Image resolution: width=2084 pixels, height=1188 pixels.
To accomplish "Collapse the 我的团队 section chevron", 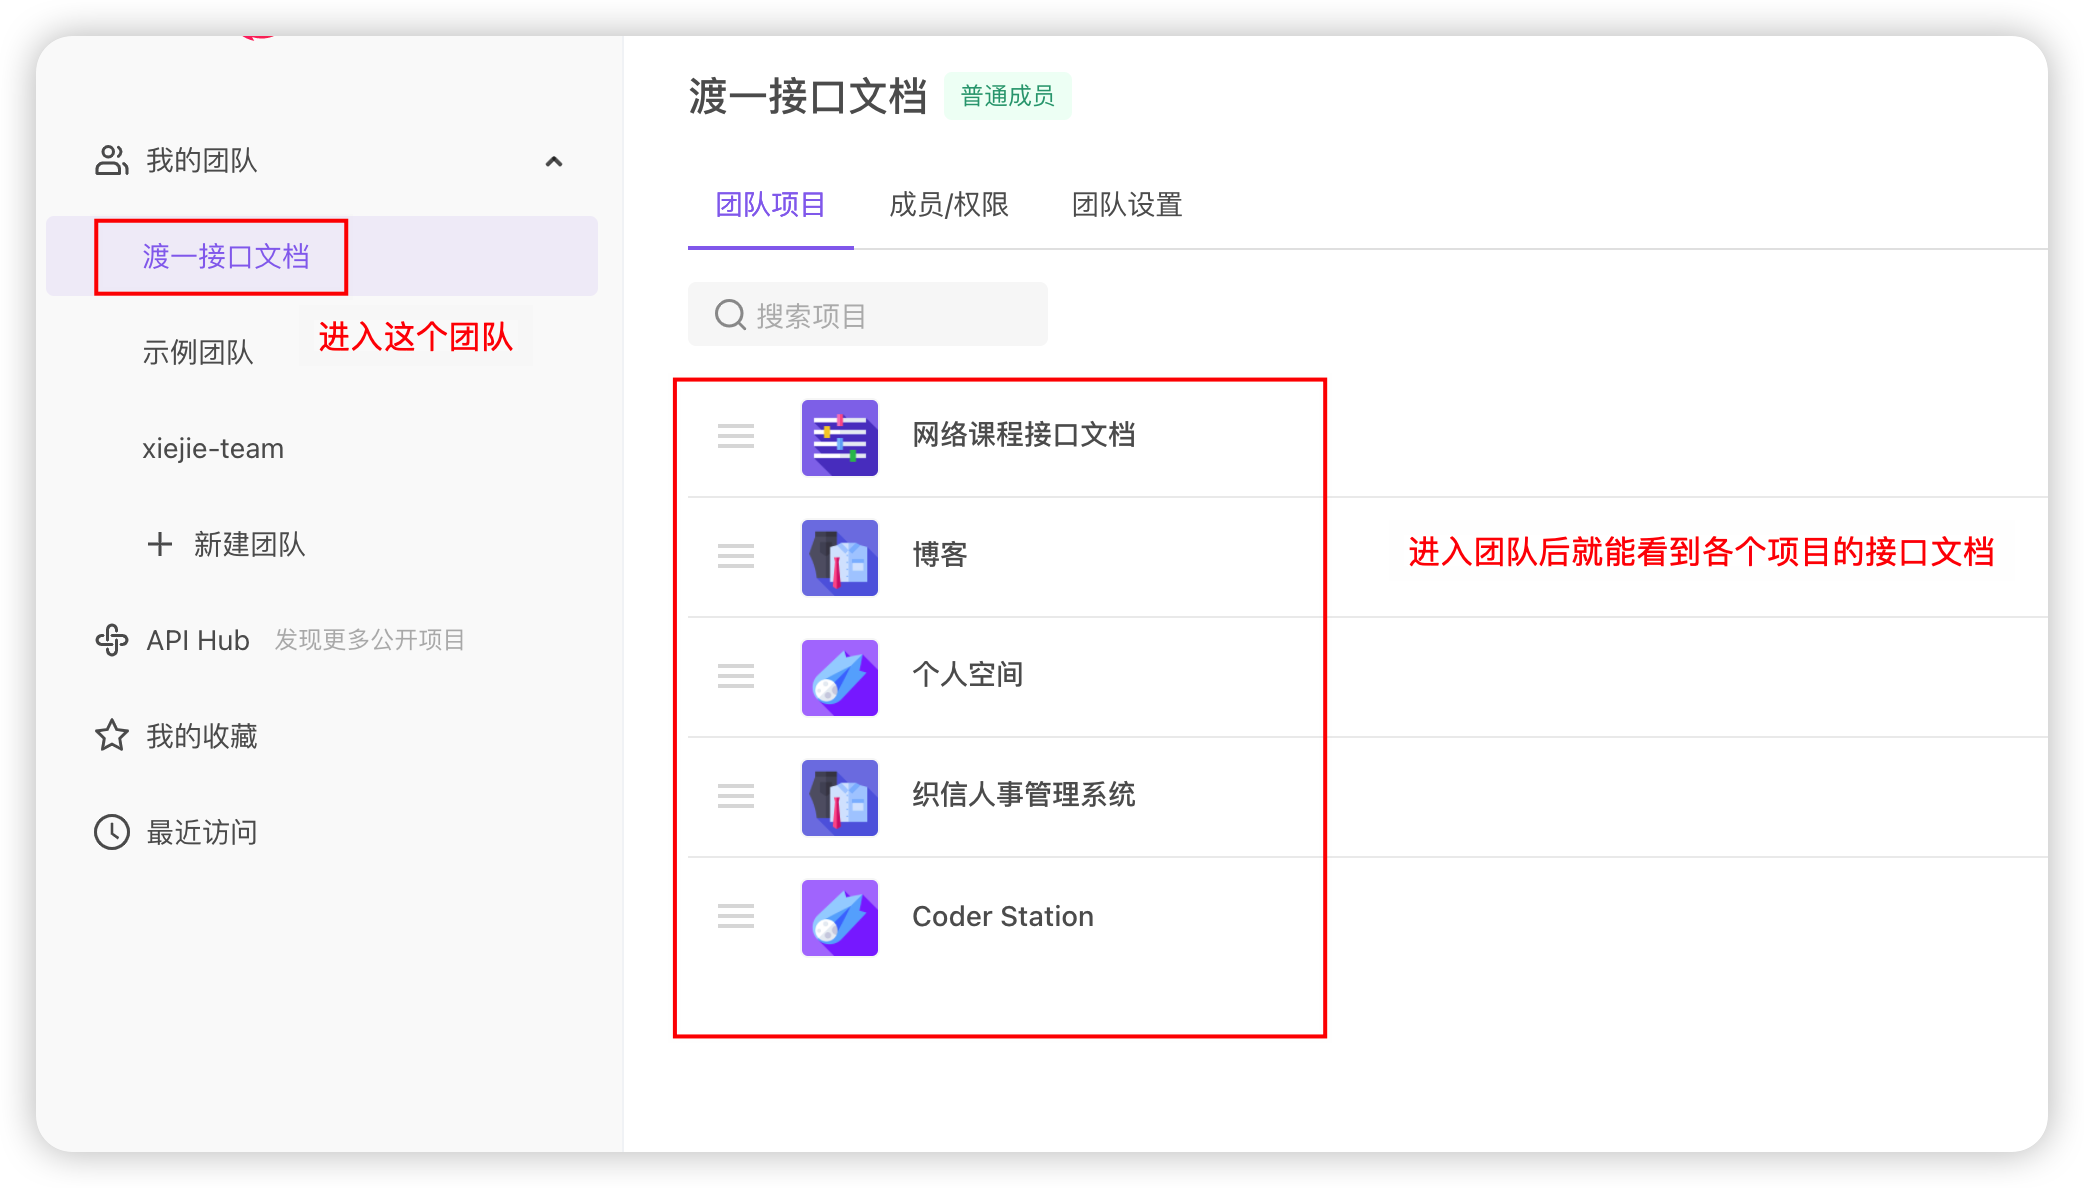I will (x=554, y=161).
